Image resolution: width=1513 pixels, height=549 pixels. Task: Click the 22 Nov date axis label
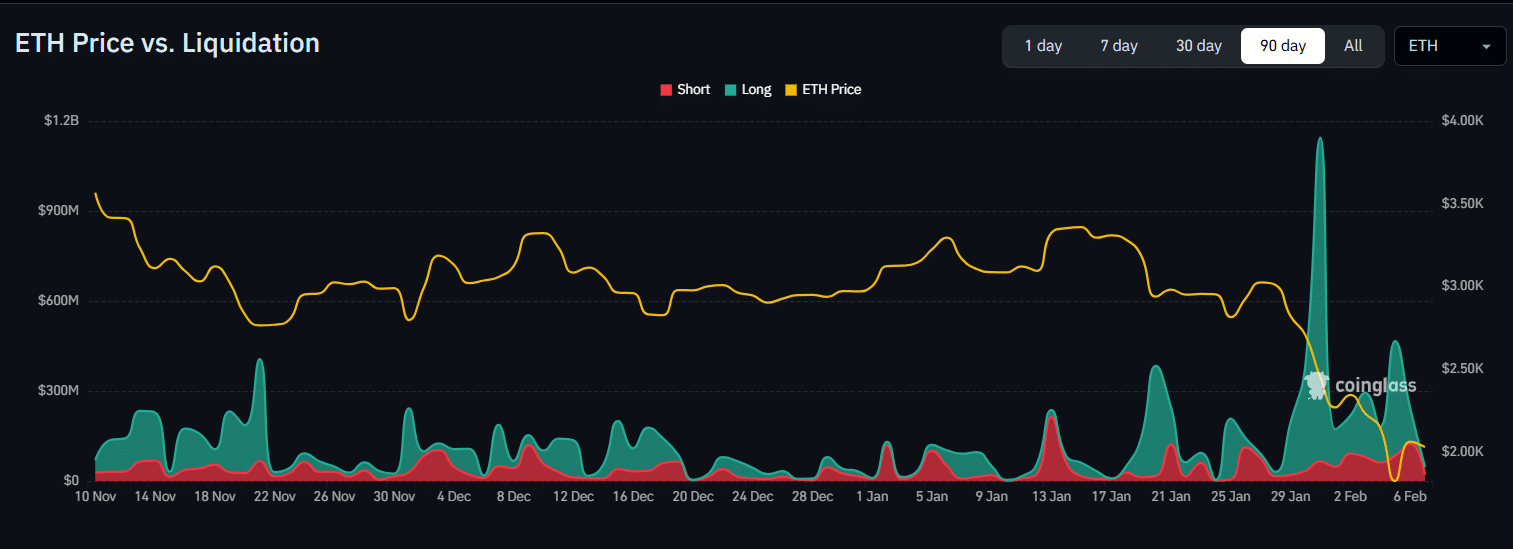tap(274, 496)
